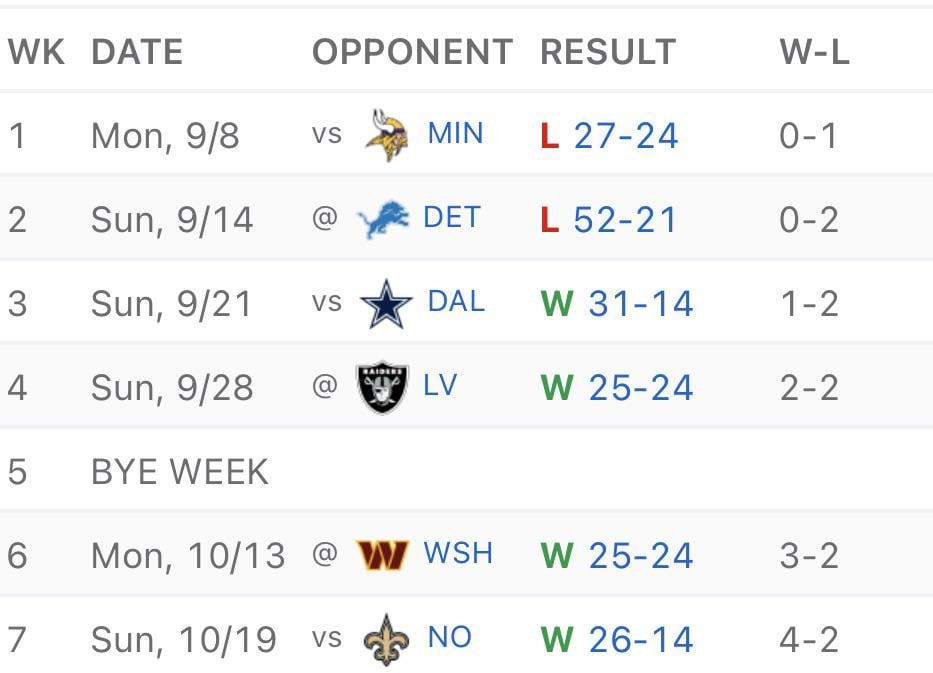Click the W-L column header

815,51
